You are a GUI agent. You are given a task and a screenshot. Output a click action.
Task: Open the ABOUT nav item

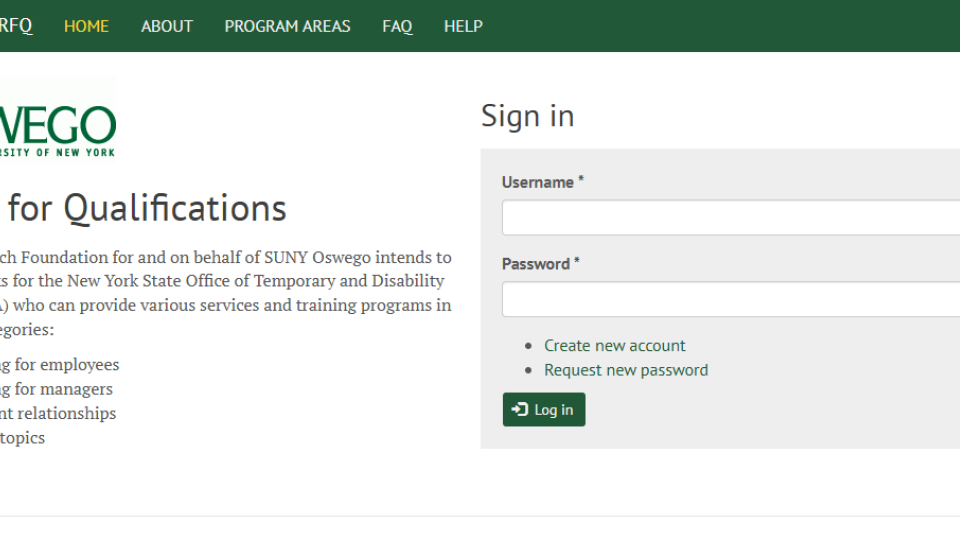(x=167, y=26)
